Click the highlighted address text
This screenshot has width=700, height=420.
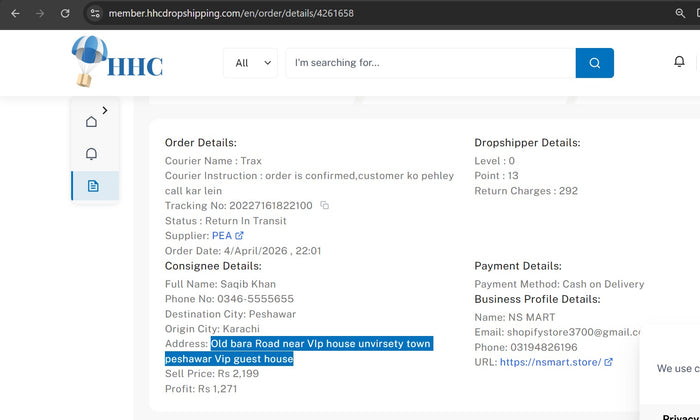pyautogui.click(x=299, y=351)
